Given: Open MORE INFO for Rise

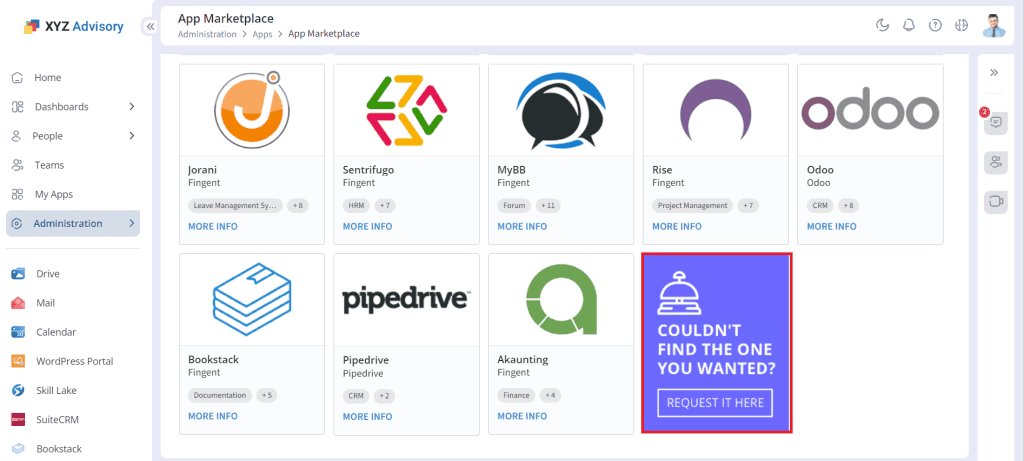Looking at the screenshot, I should pos(677,227).
